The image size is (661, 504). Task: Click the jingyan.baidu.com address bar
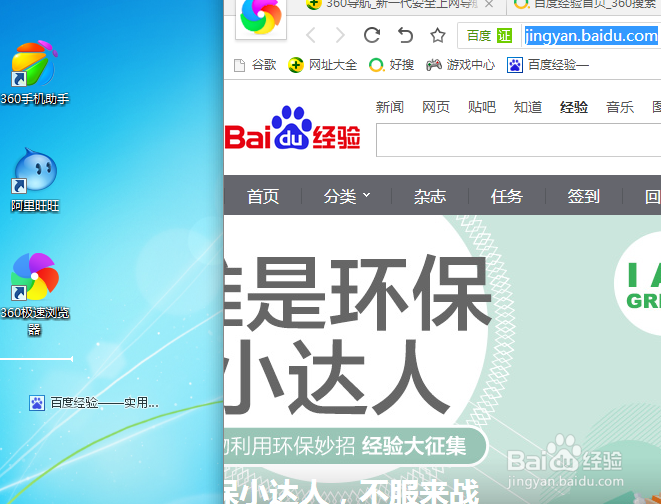[x=591, y=36]
